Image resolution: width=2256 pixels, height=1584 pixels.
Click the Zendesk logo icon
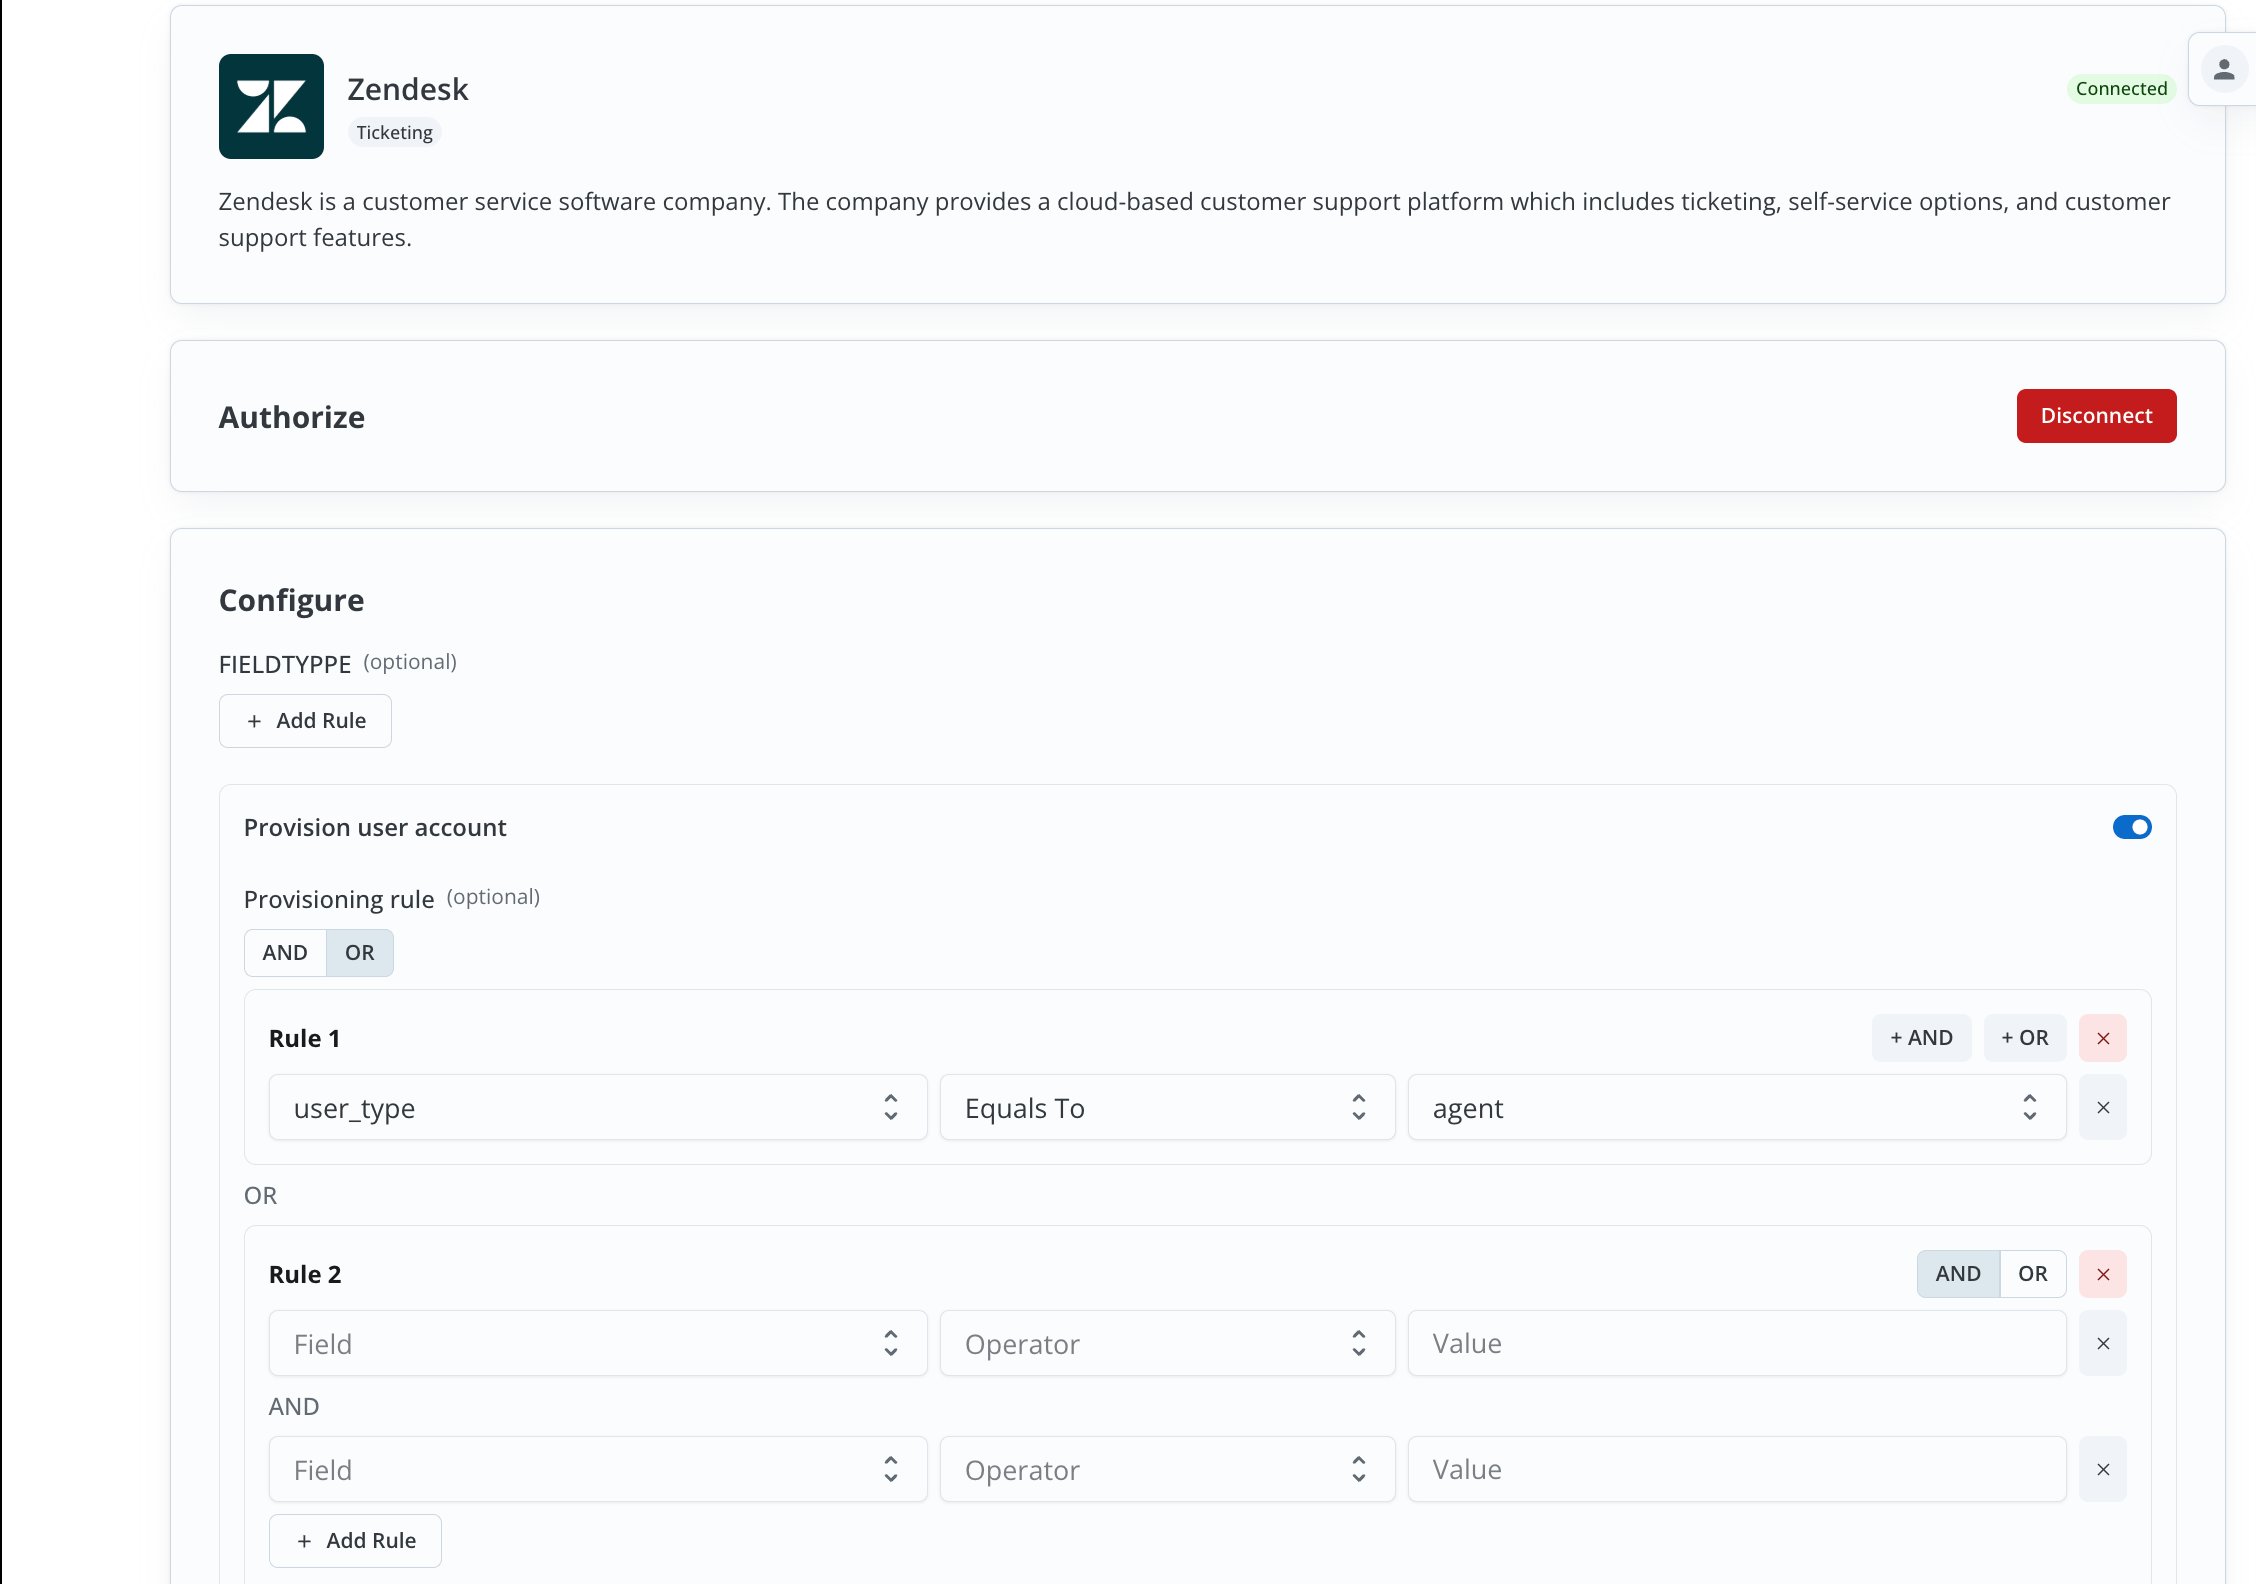pos(271,106)
